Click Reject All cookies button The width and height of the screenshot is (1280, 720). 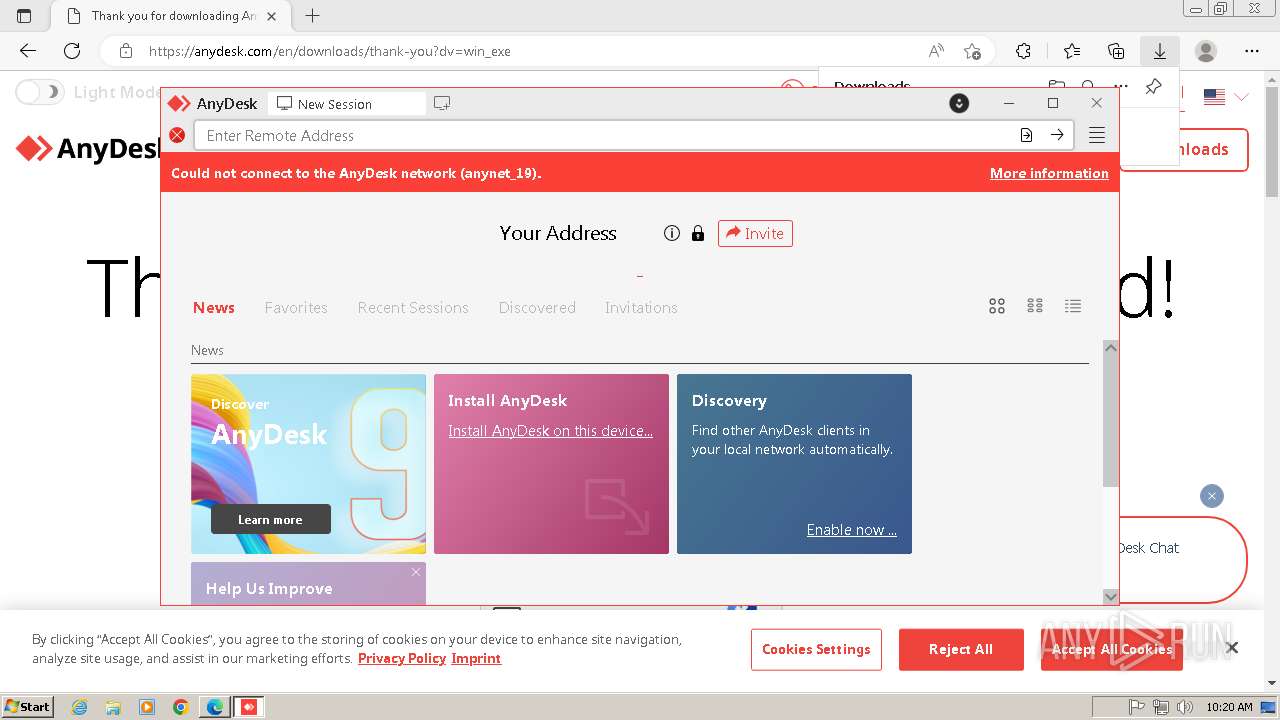pos(961,649)
